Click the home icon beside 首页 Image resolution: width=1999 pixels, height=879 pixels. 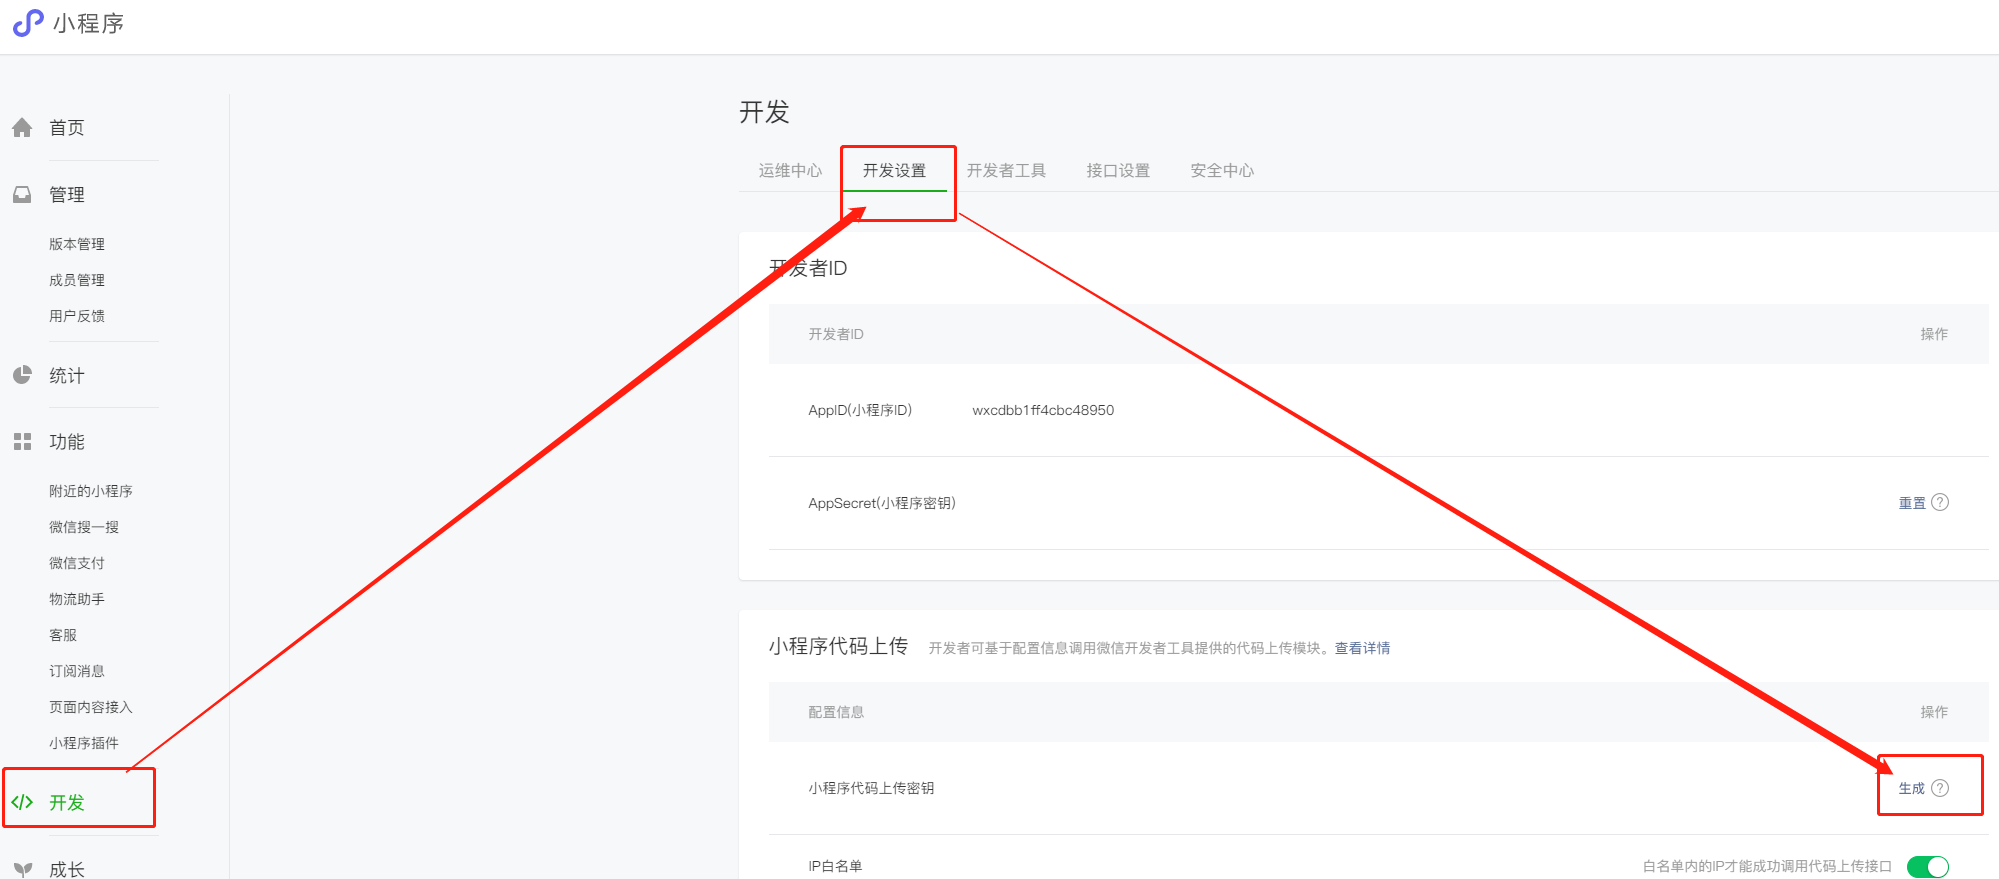pos(22,128)
